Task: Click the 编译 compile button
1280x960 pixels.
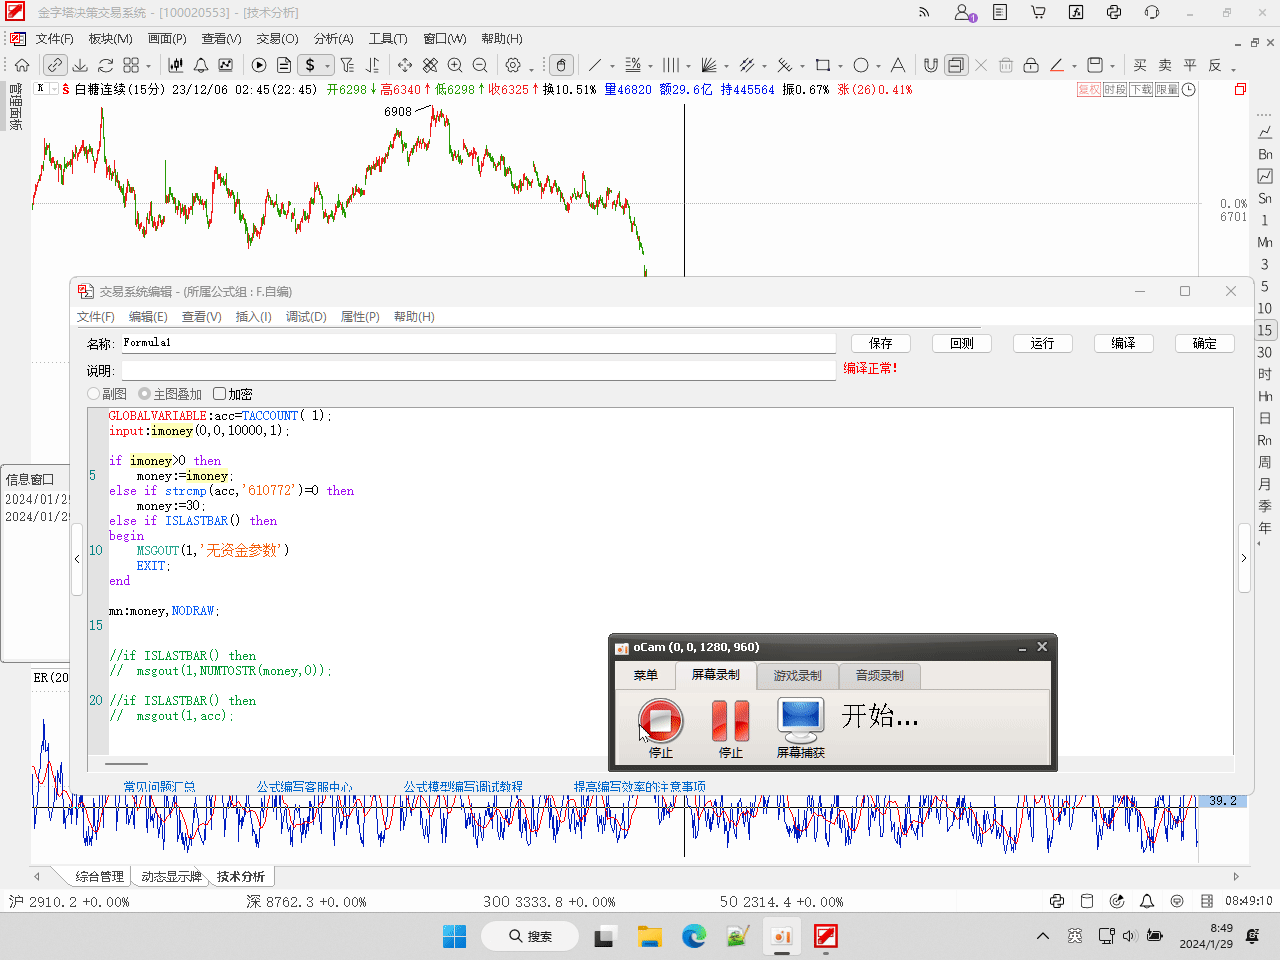Action: click(x=1123, y=343)
